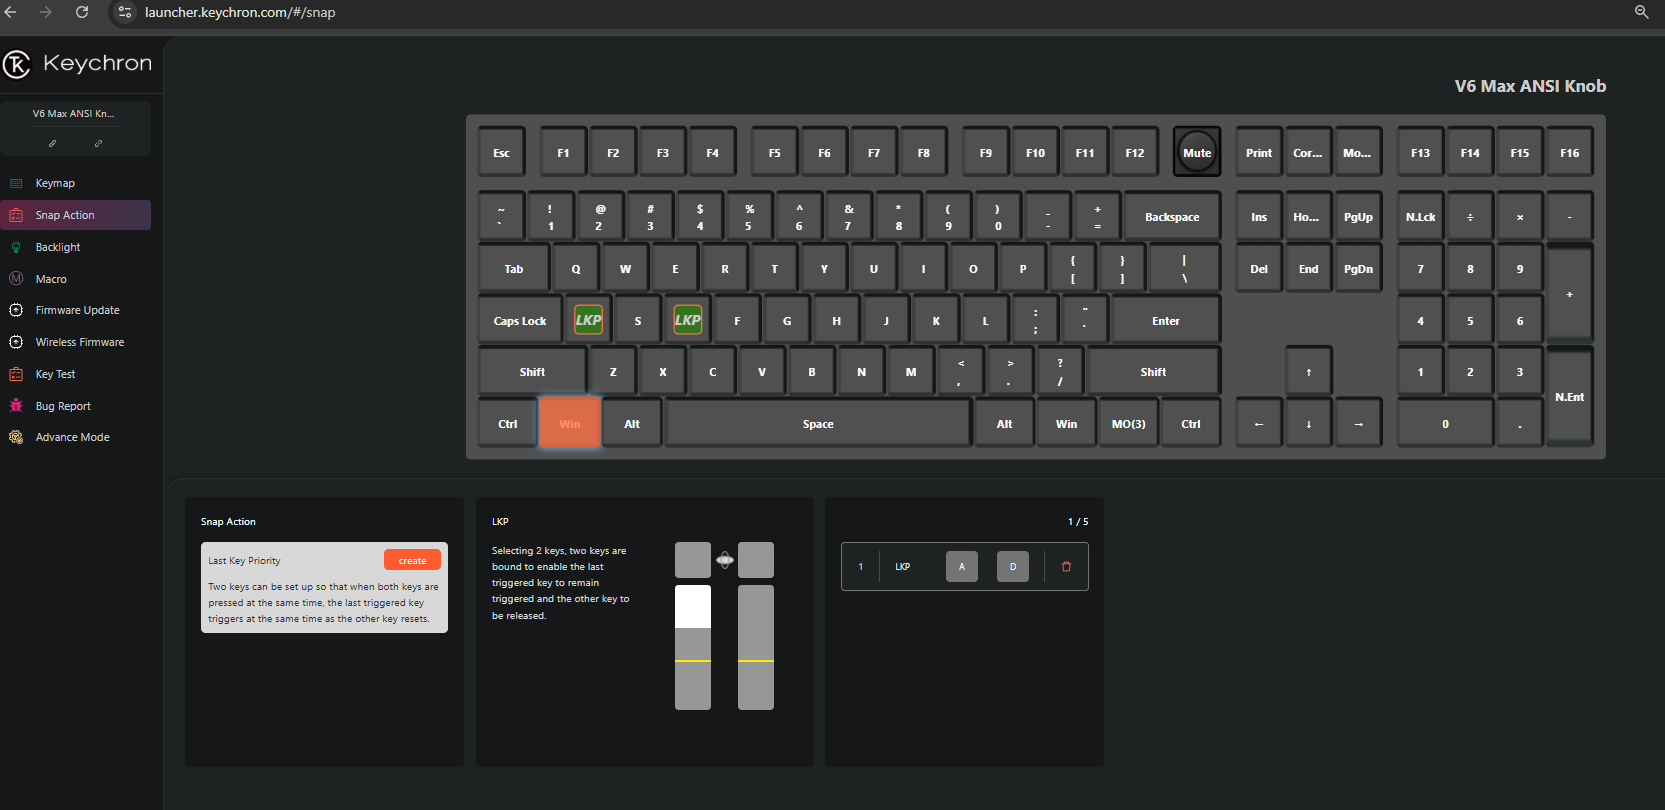Select the LKP key next to Caps Lock
This screenshot has height=810, width=1665.
click(x=588, y=320)
